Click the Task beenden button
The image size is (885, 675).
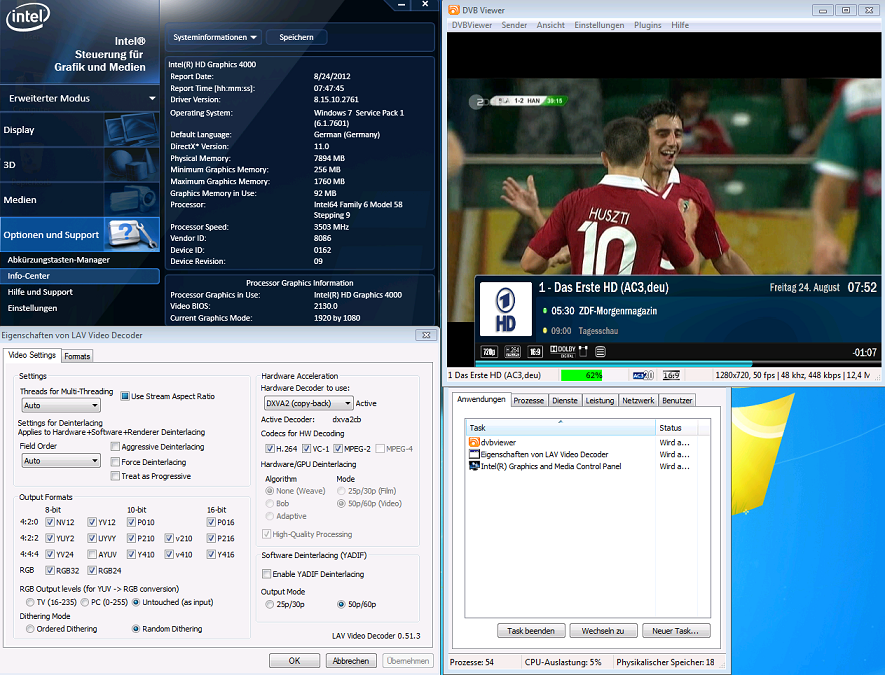coord(530,631)
